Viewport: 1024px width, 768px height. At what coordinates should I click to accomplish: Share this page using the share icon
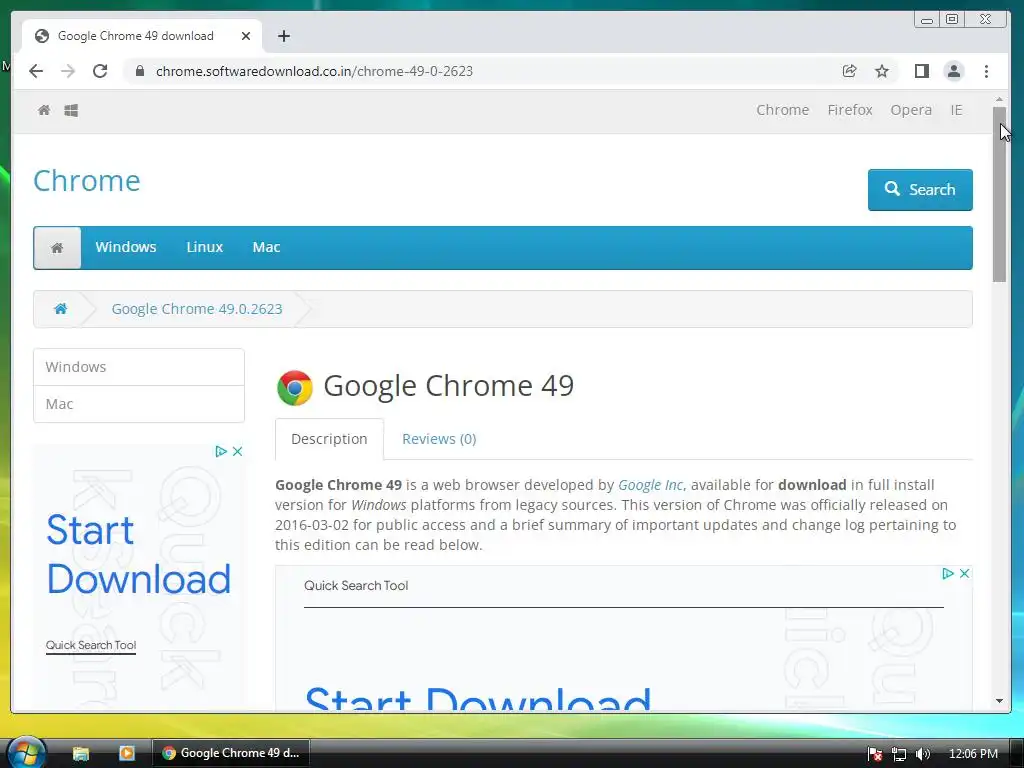point(849,71)
